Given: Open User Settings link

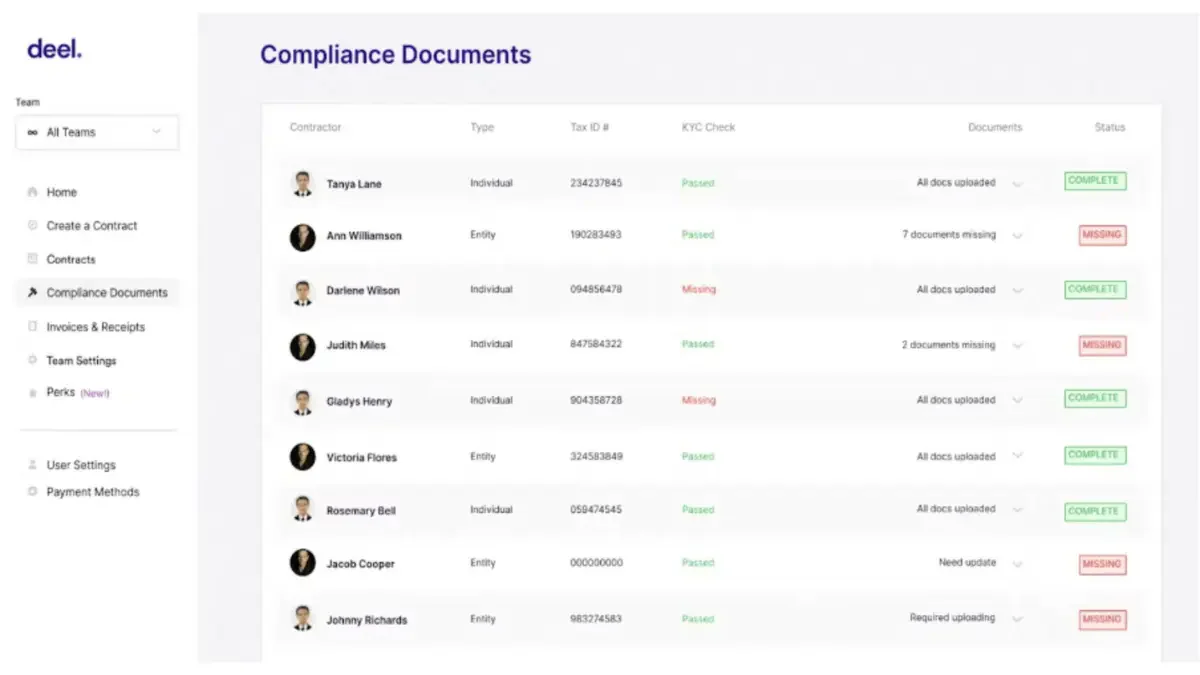Looking at the screenshot, I should pos(81,465).
